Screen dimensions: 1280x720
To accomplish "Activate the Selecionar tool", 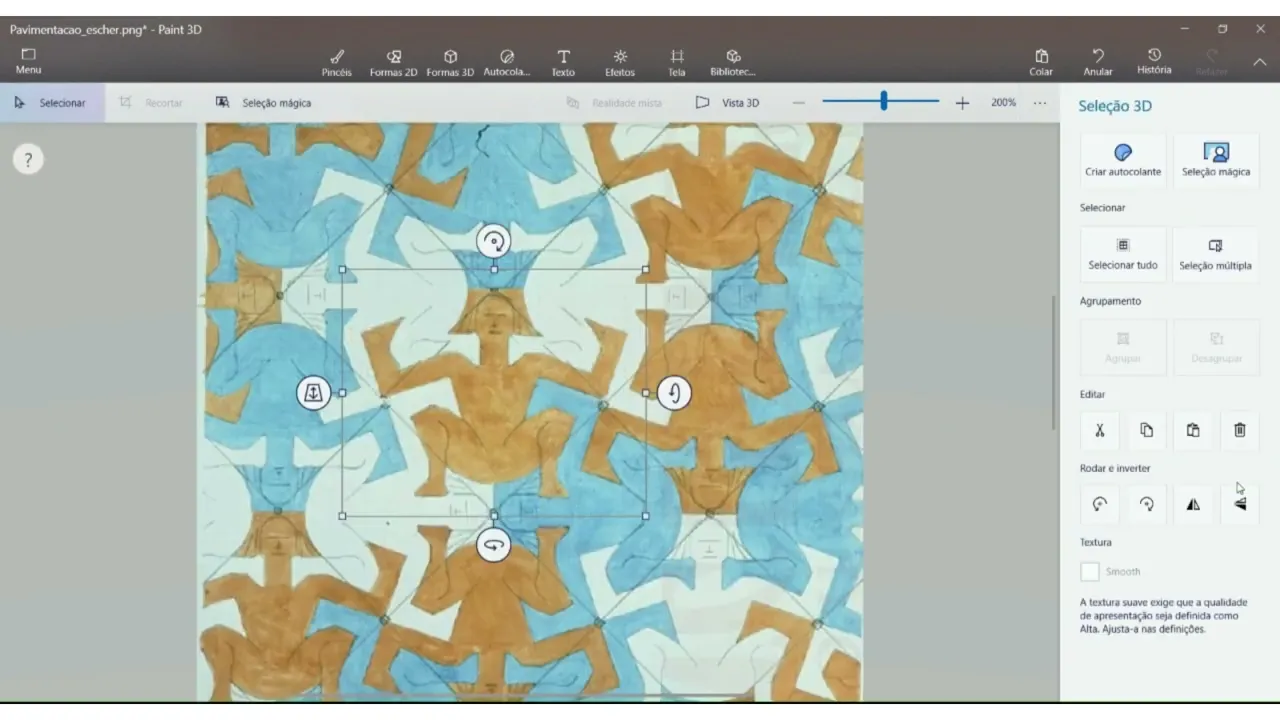I will click(x=52, y=102).
